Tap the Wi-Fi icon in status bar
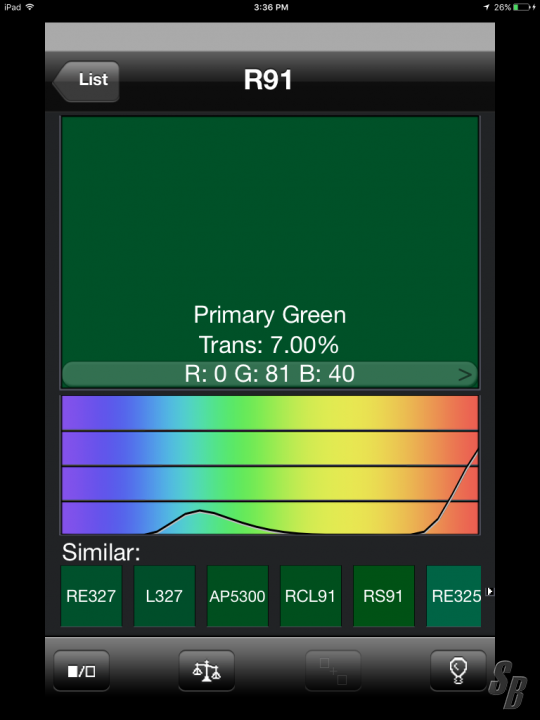 click(30, 7)
